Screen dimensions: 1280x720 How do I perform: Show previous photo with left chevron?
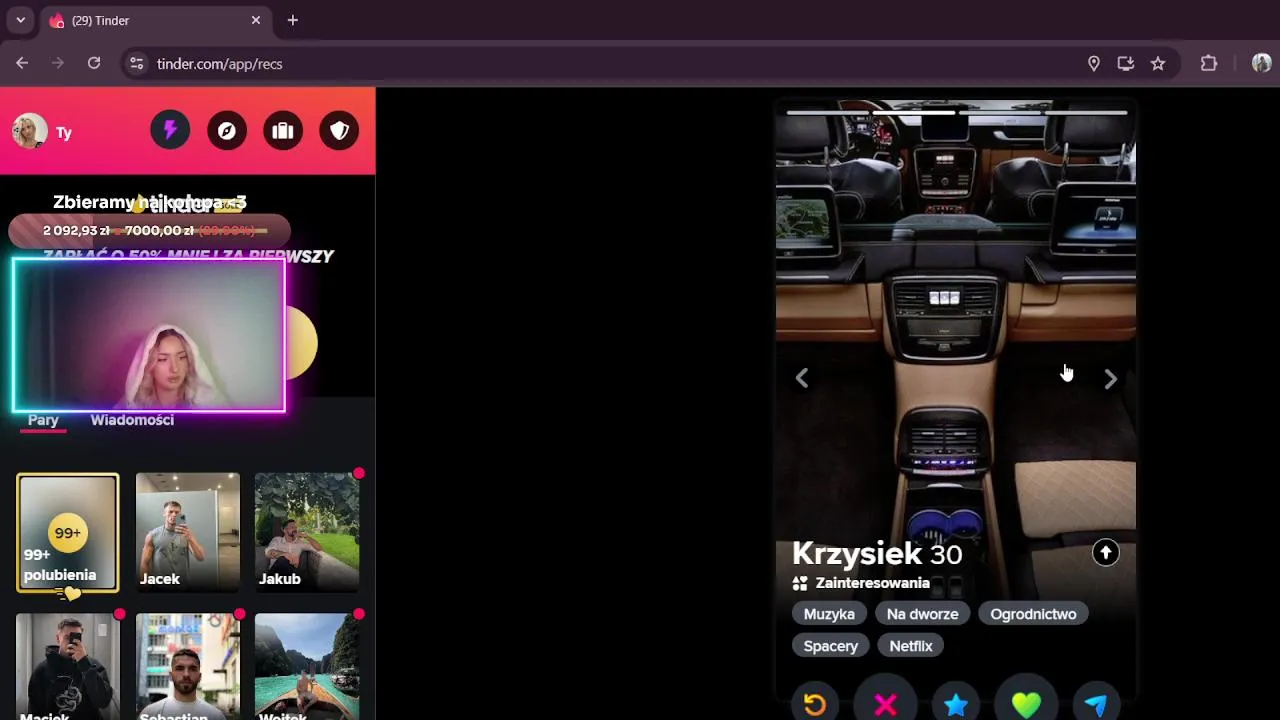pos(802,378)
